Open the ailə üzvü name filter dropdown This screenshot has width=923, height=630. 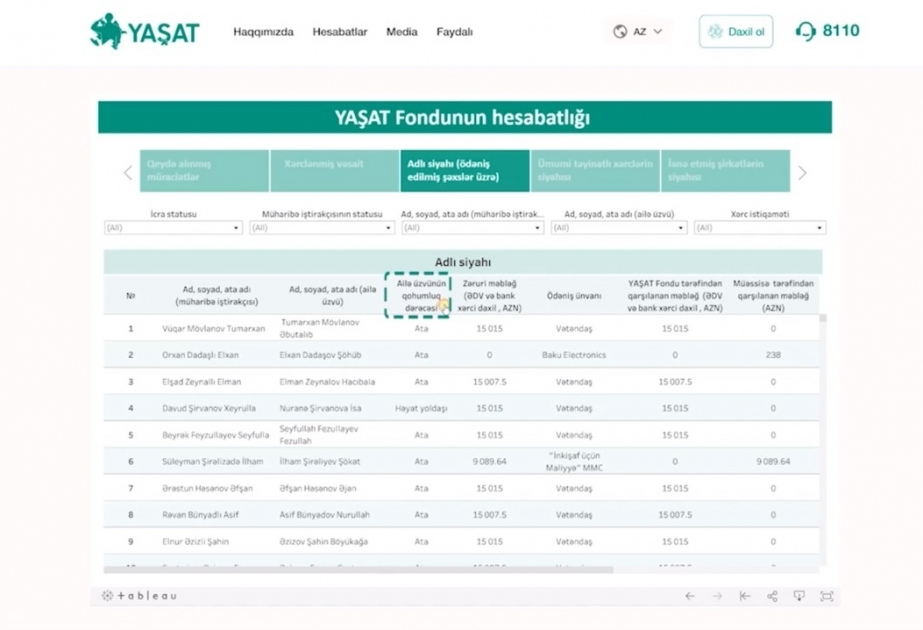[619, 228]
